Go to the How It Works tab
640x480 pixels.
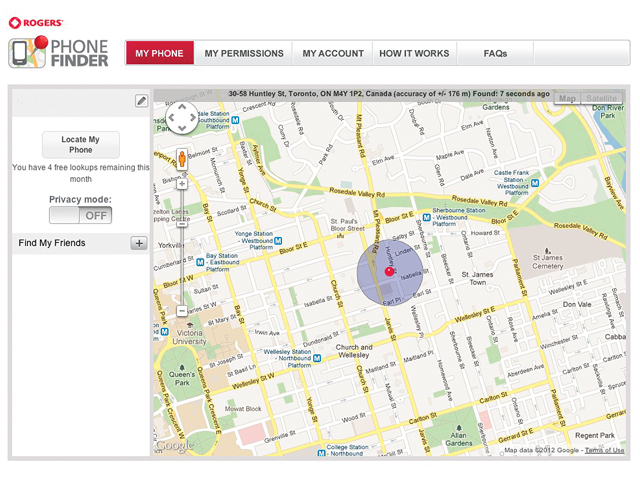[414, 53]
